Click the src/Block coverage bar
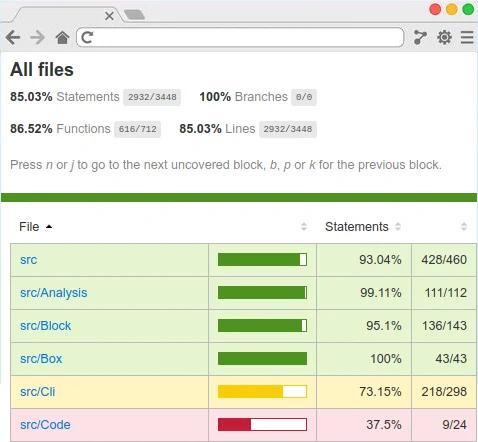The image size is (478, 442). (262, 326)
